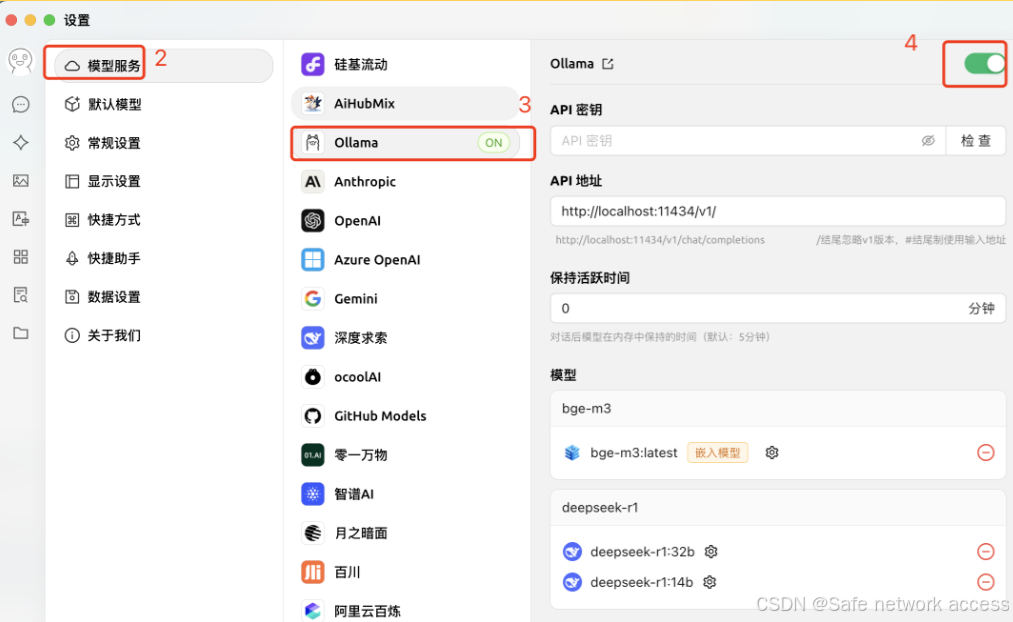
Task: Remove the deepseek-r1:32b model
Action: (x=985, y=552)
